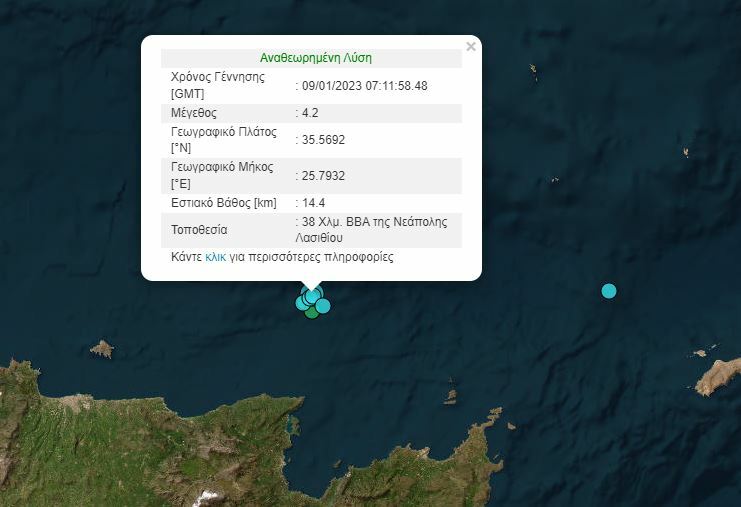
Task: Click the small island off Crete's northwest coast
Action: pos(101,349)
